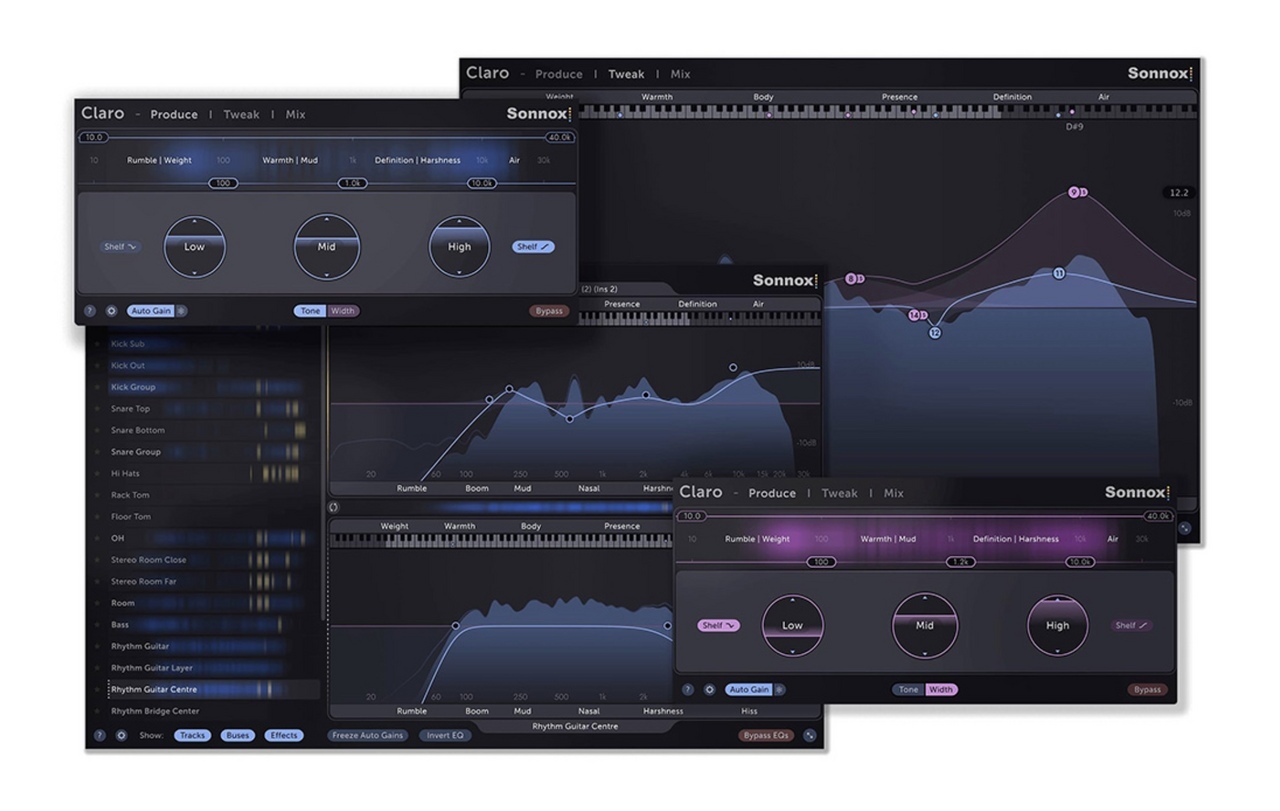Screen dimensions: 1280x811
Task: Click the 100 crossover handle in blue window
Action: click(223, 183)
